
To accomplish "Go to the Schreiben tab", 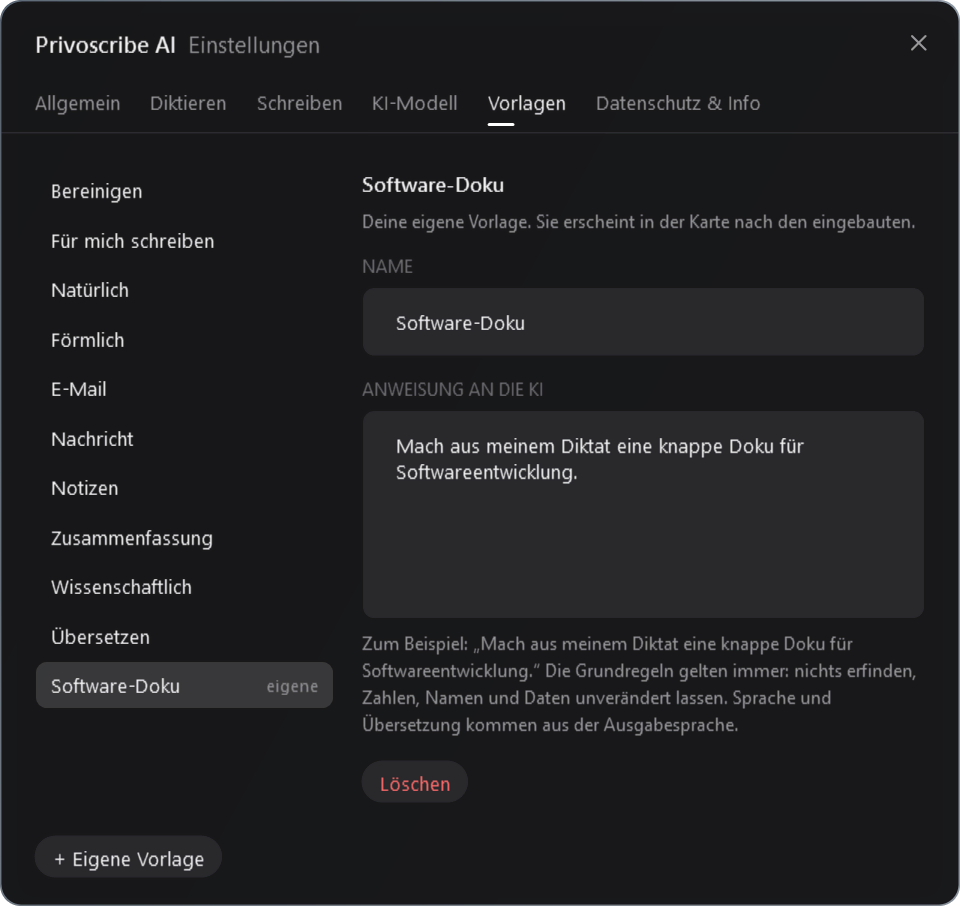I will coord(299,103).
